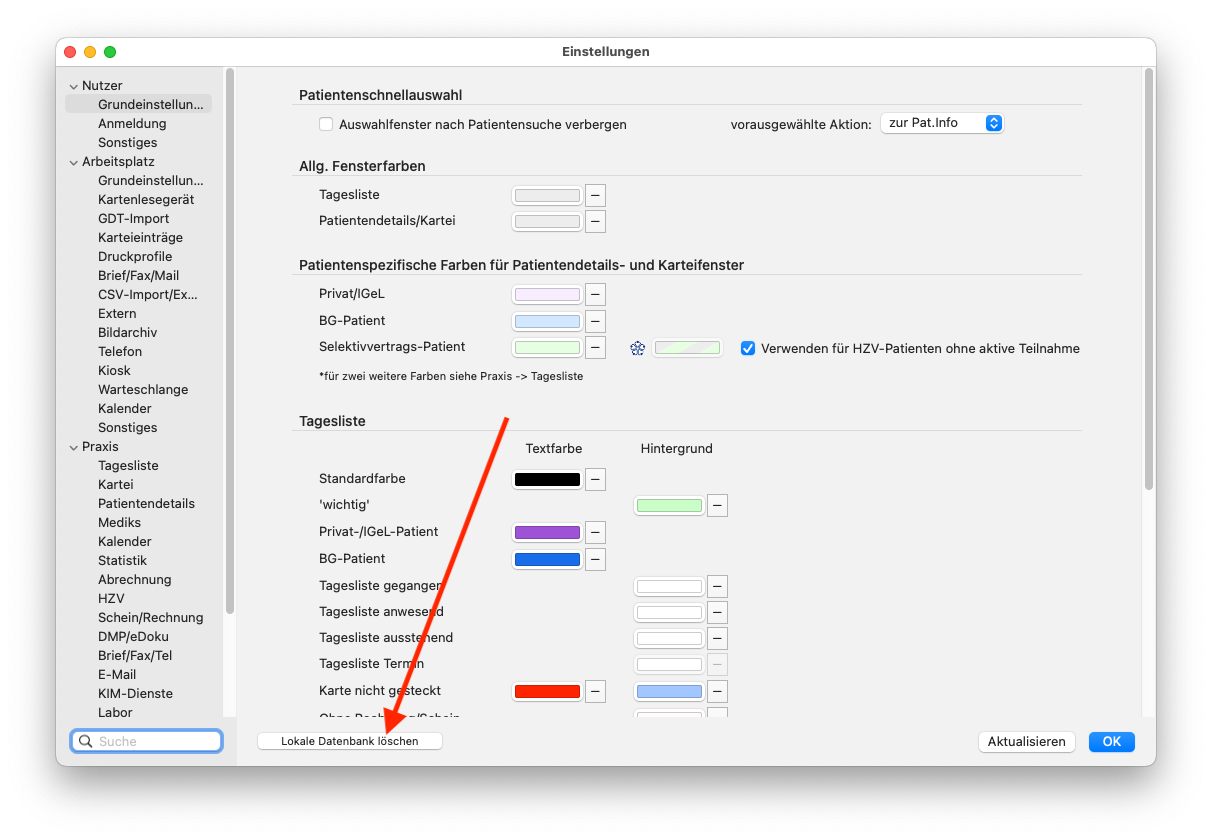1212x840 pixels.
Task: Select Labor in the sidebar
Action: pos(115,713)
